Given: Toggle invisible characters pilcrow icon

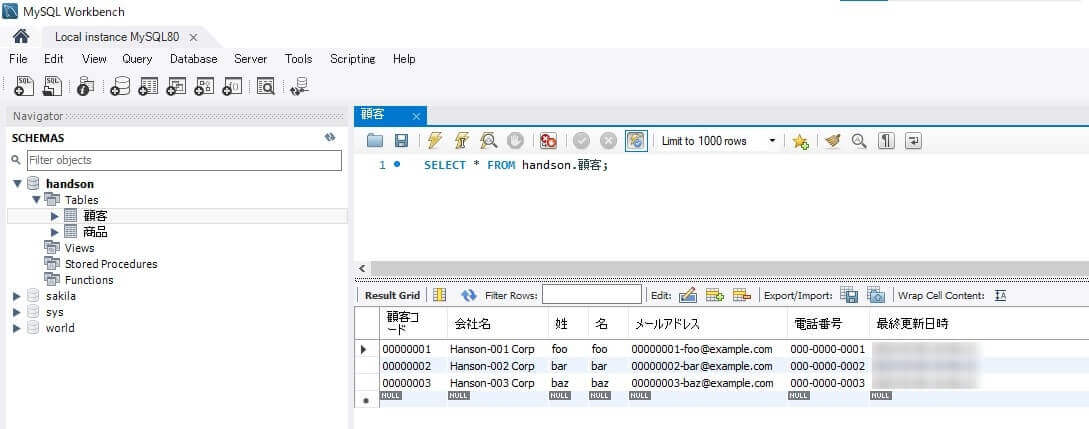Looking at the screenshot, I should pyautogui.click(x=886, y=141).
